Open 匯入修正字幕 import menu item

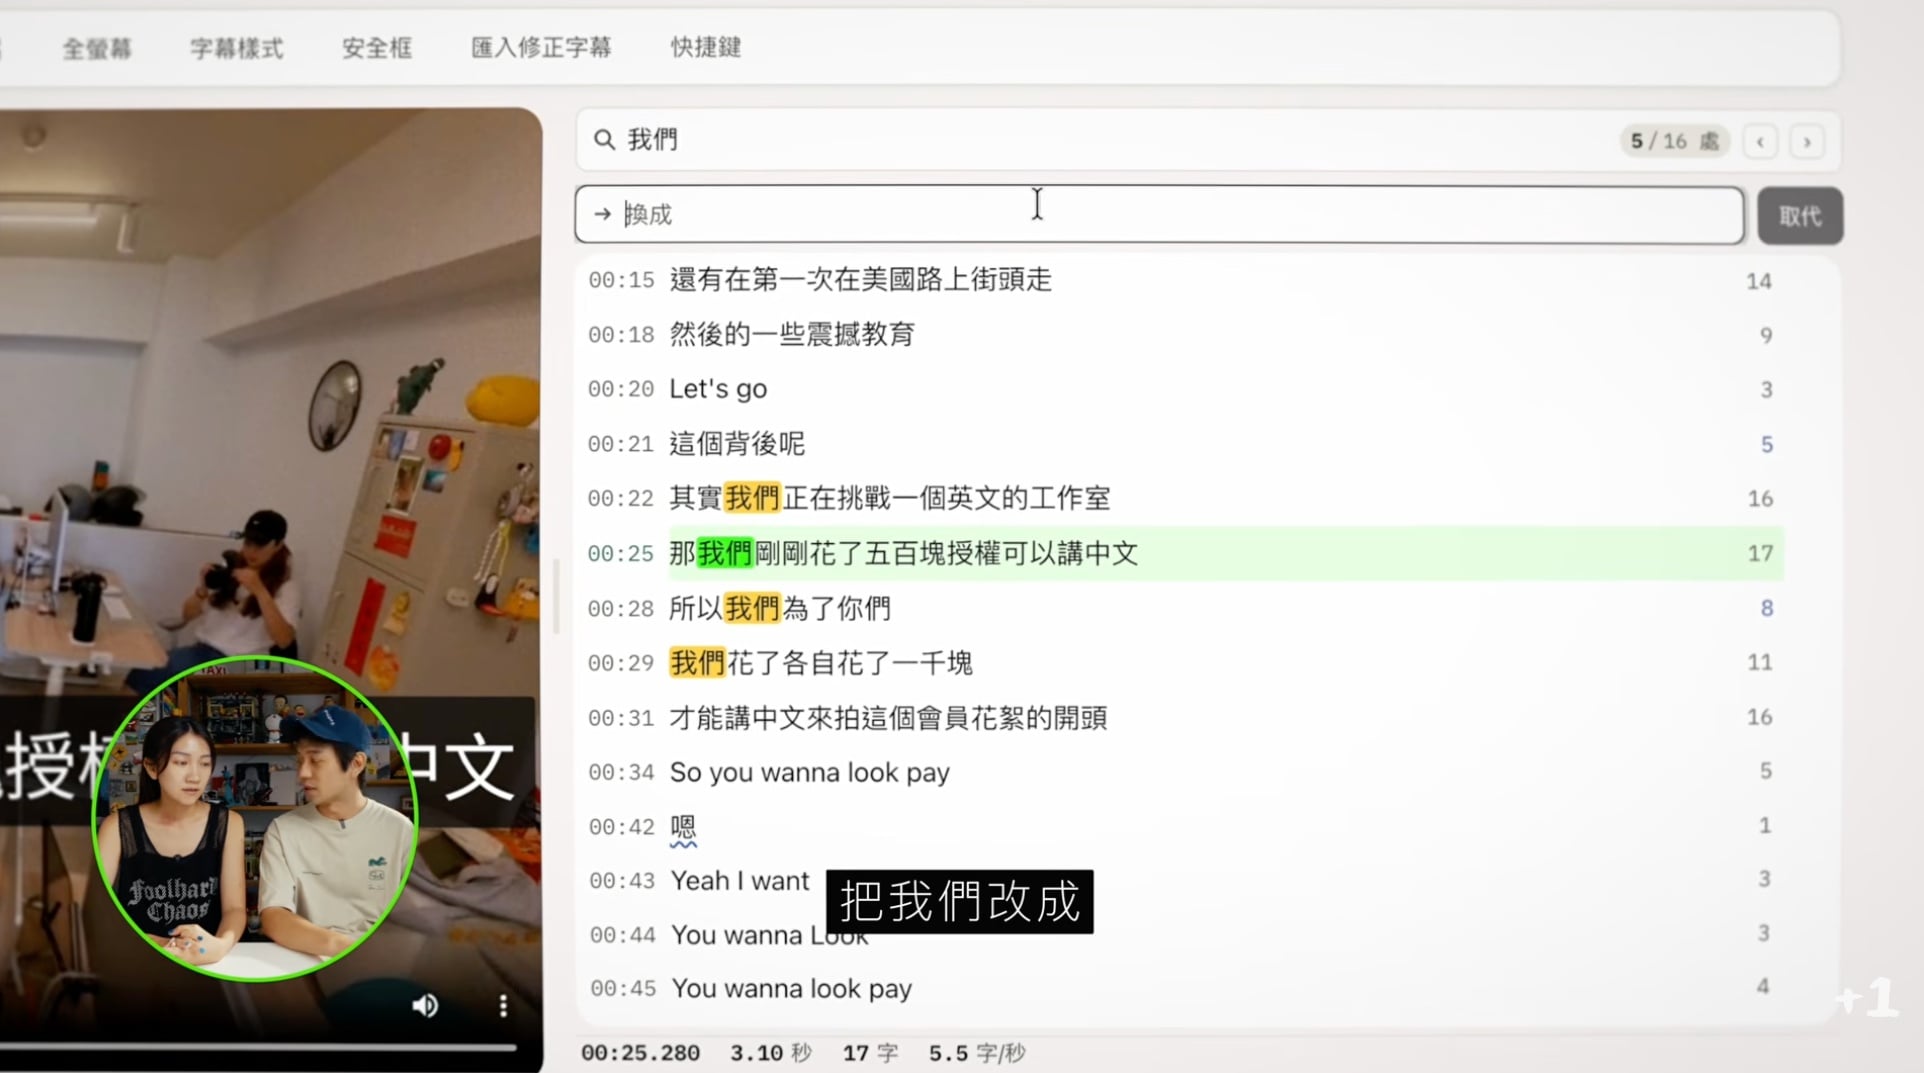point(541,47)
